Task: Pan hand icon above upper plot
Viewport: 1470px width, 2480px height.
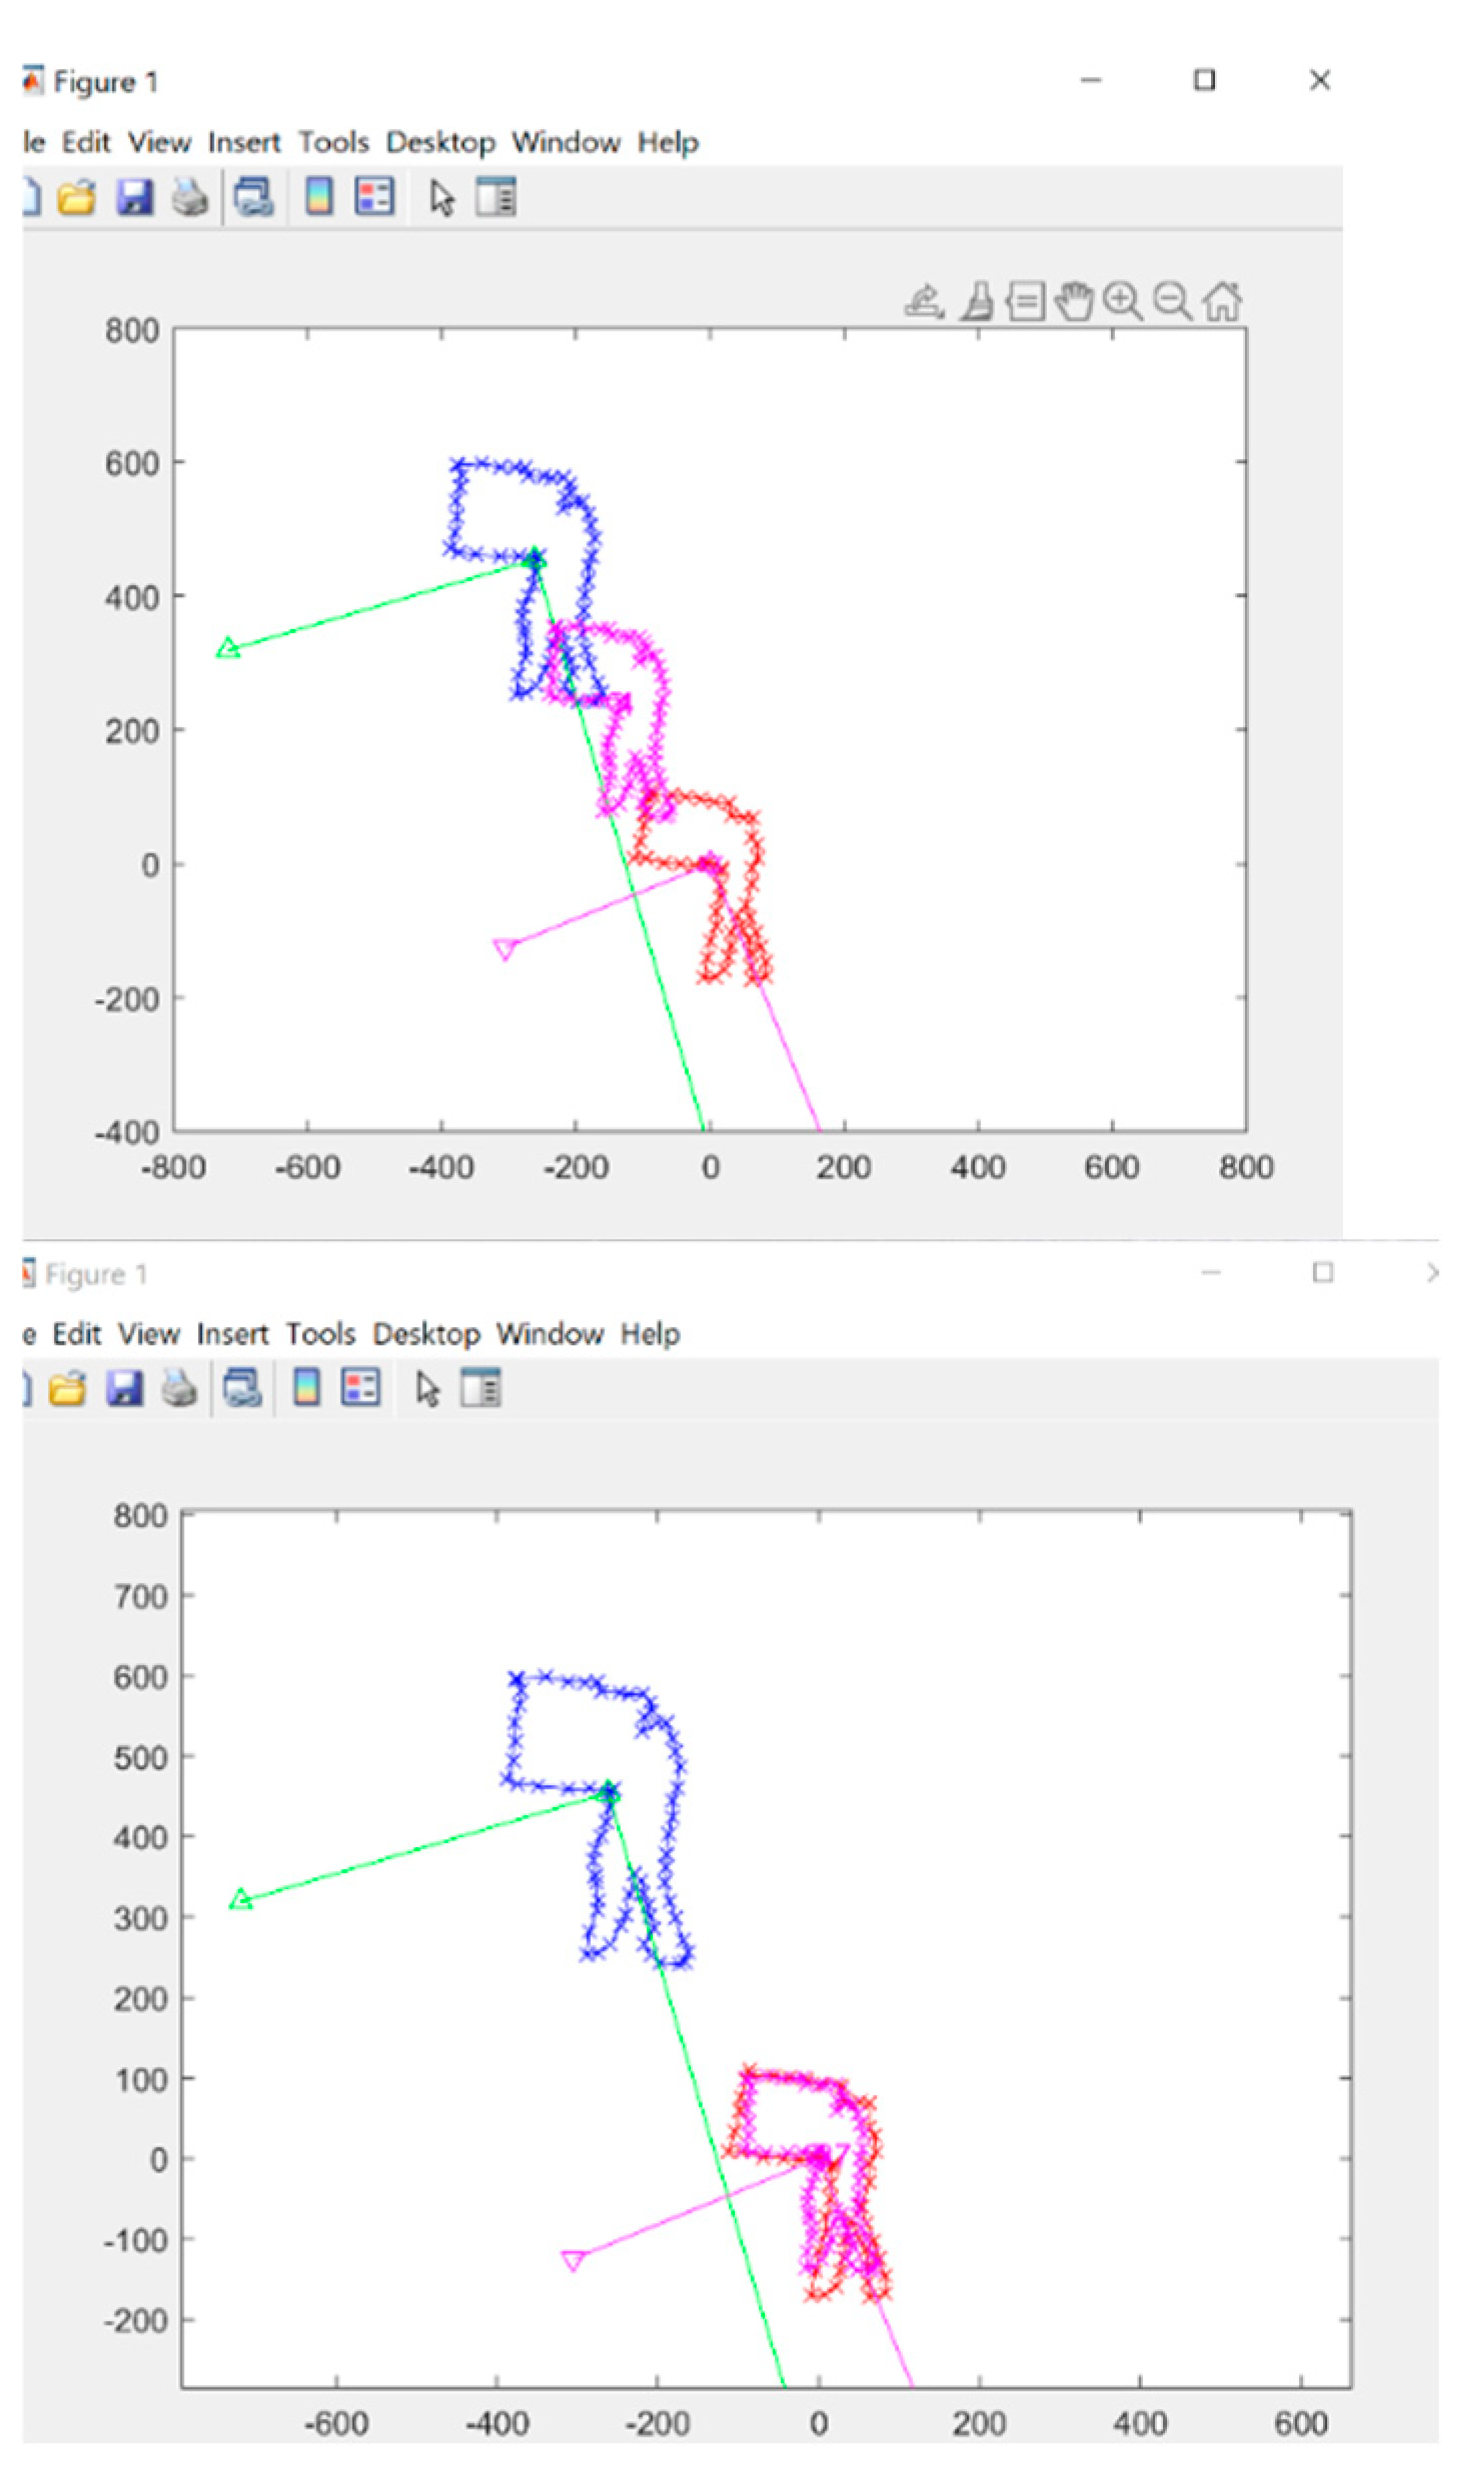Action: 1075,301
